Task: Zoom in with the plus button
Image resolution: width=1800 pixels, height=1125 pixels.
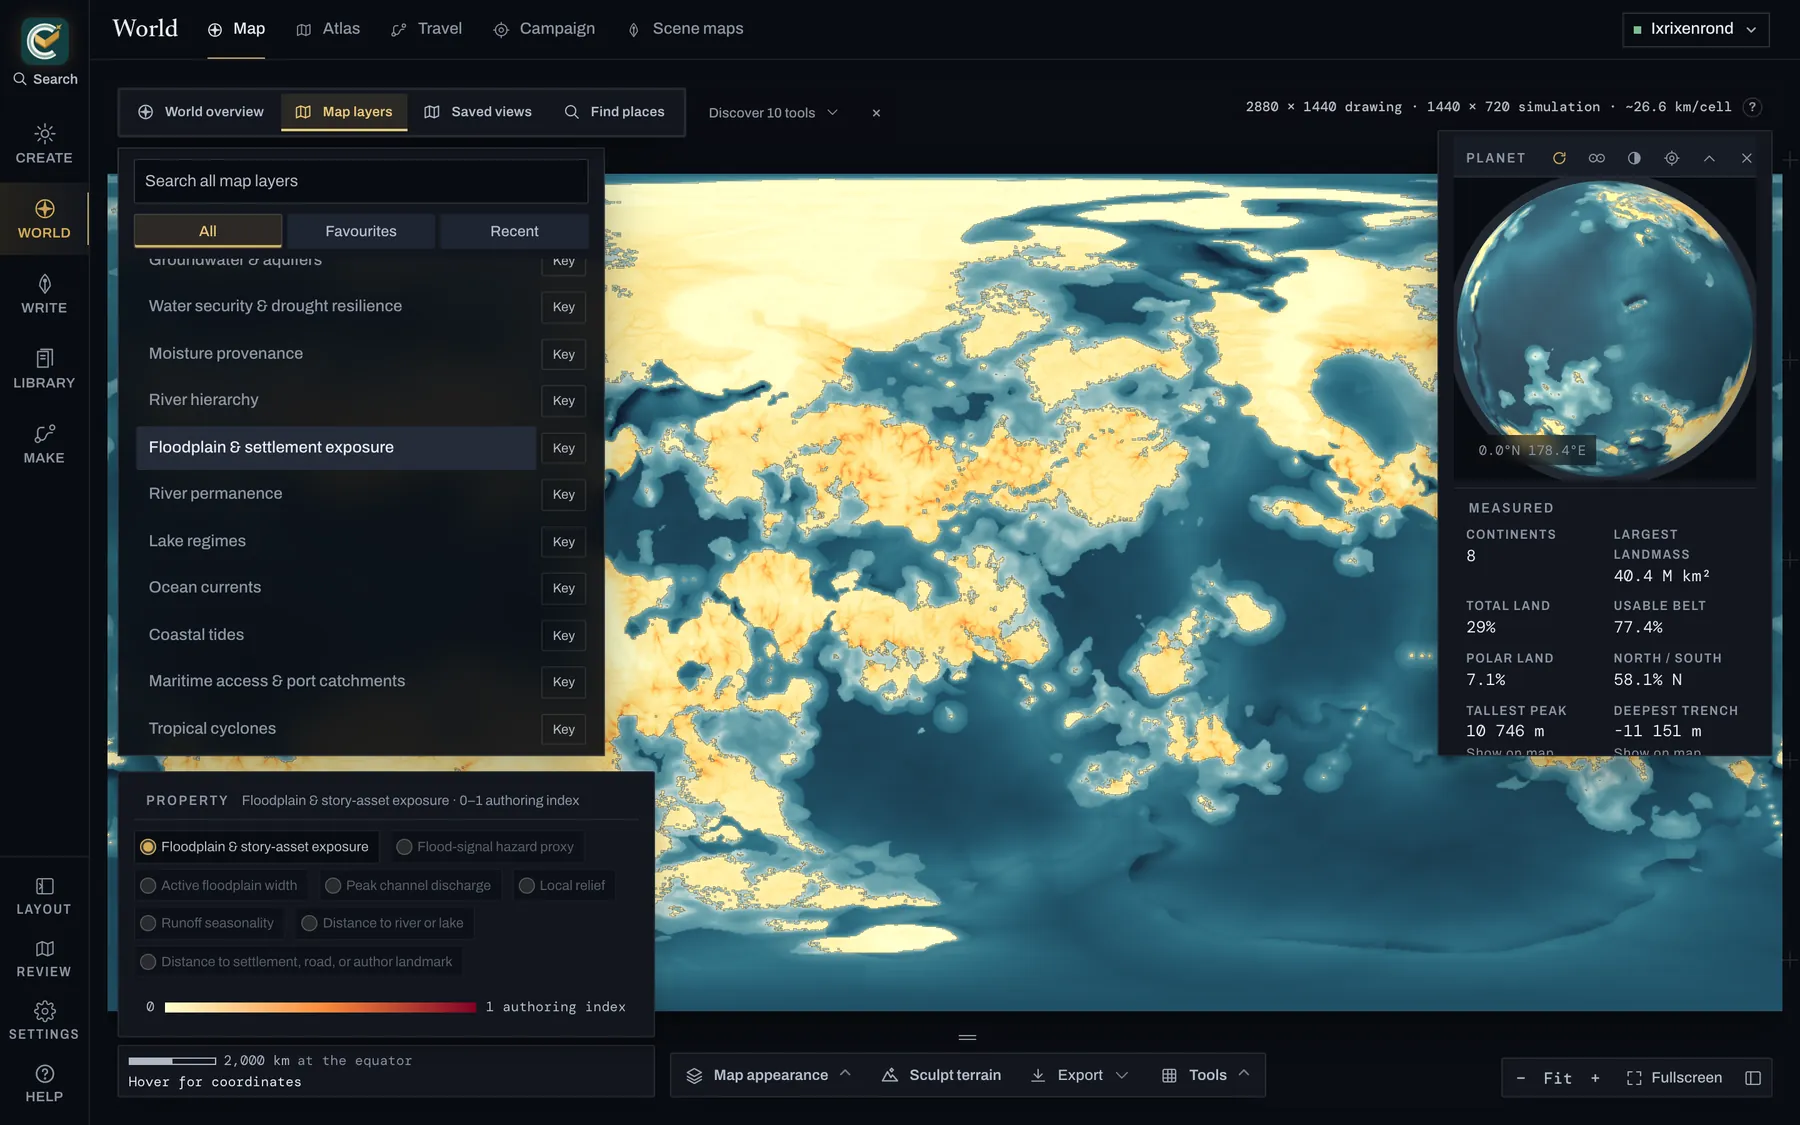Action: pyautogui.click(x=1595, y=1078)
